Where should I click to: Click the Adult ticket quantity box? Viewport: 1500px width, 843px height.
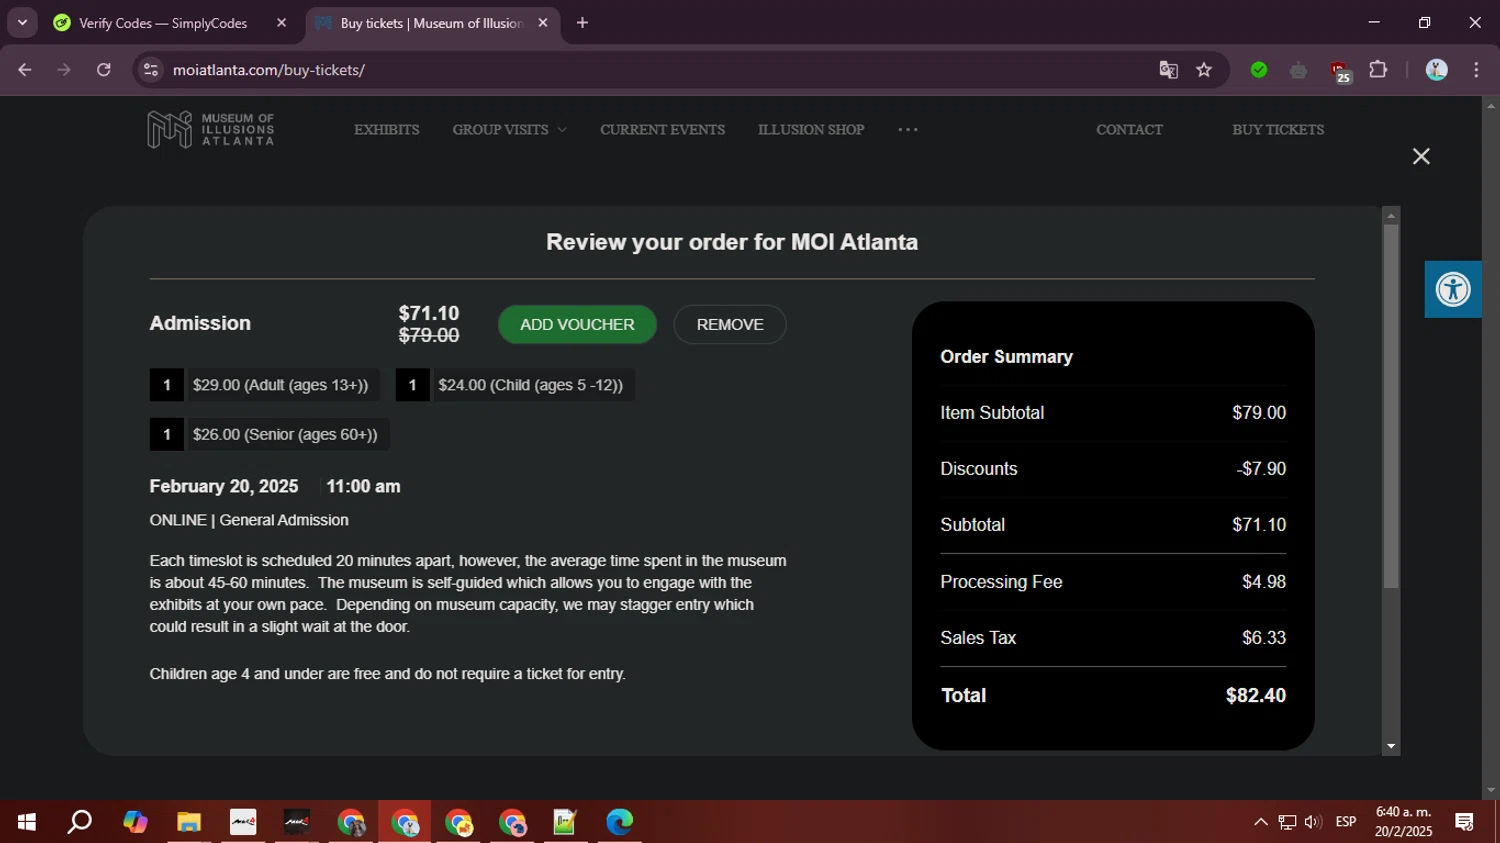click(x=166, y=385)
